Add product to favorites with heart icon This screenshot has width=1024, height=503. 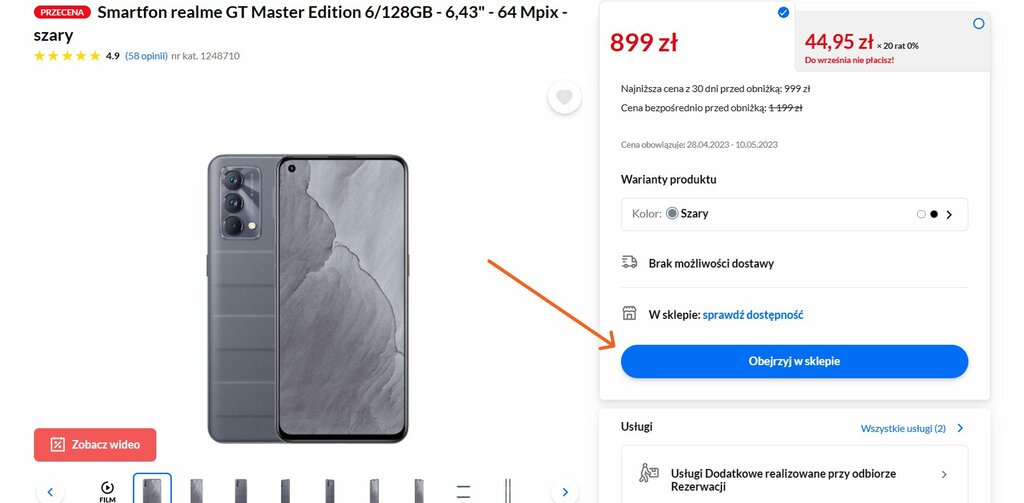pyautogui.click(x=564, y=98)
